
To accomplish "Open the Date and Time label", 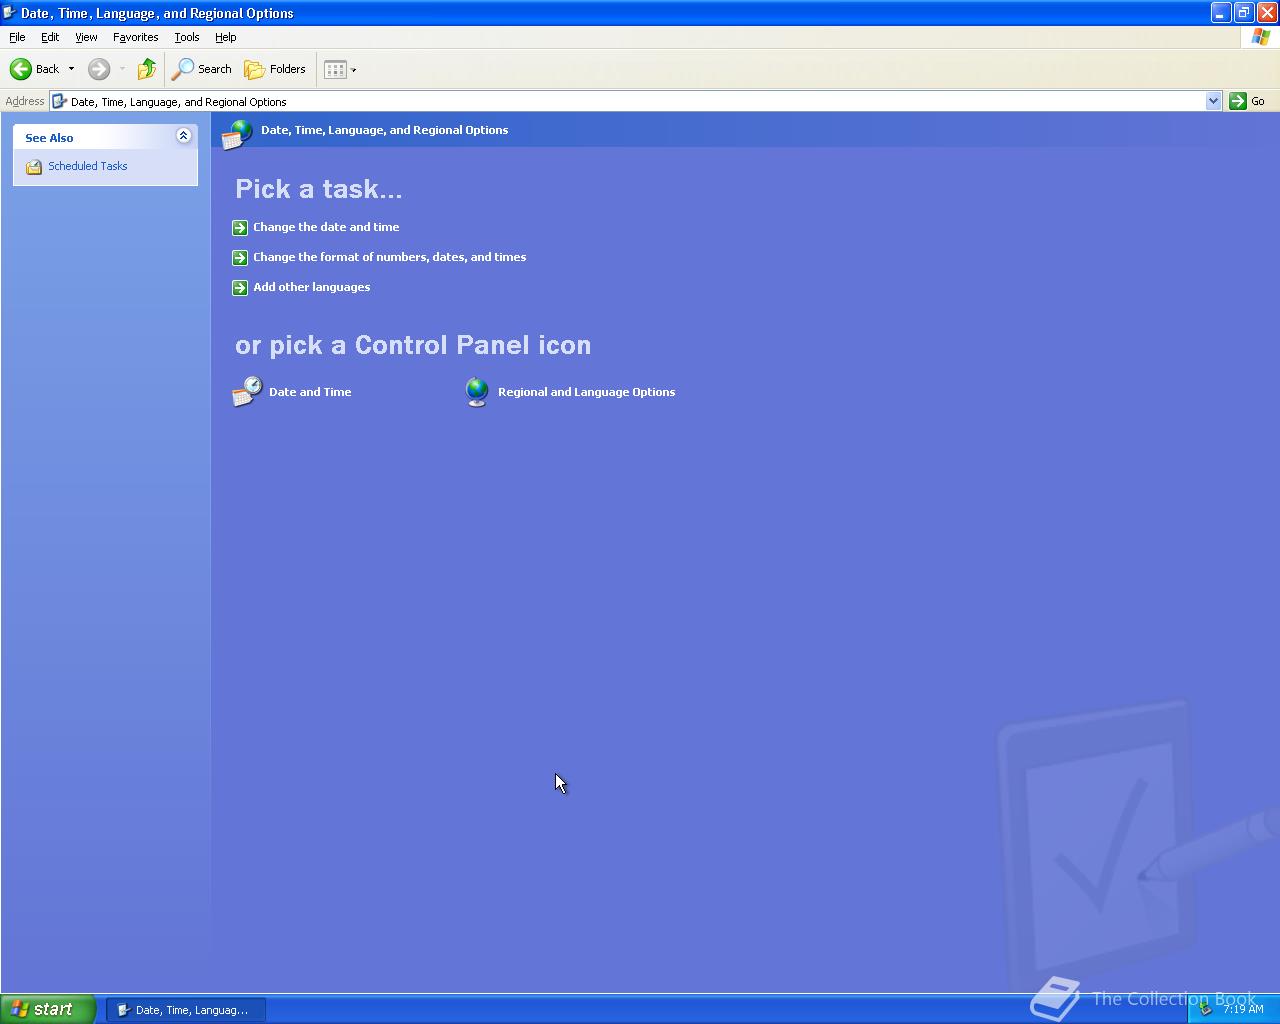I will (310, 392).
